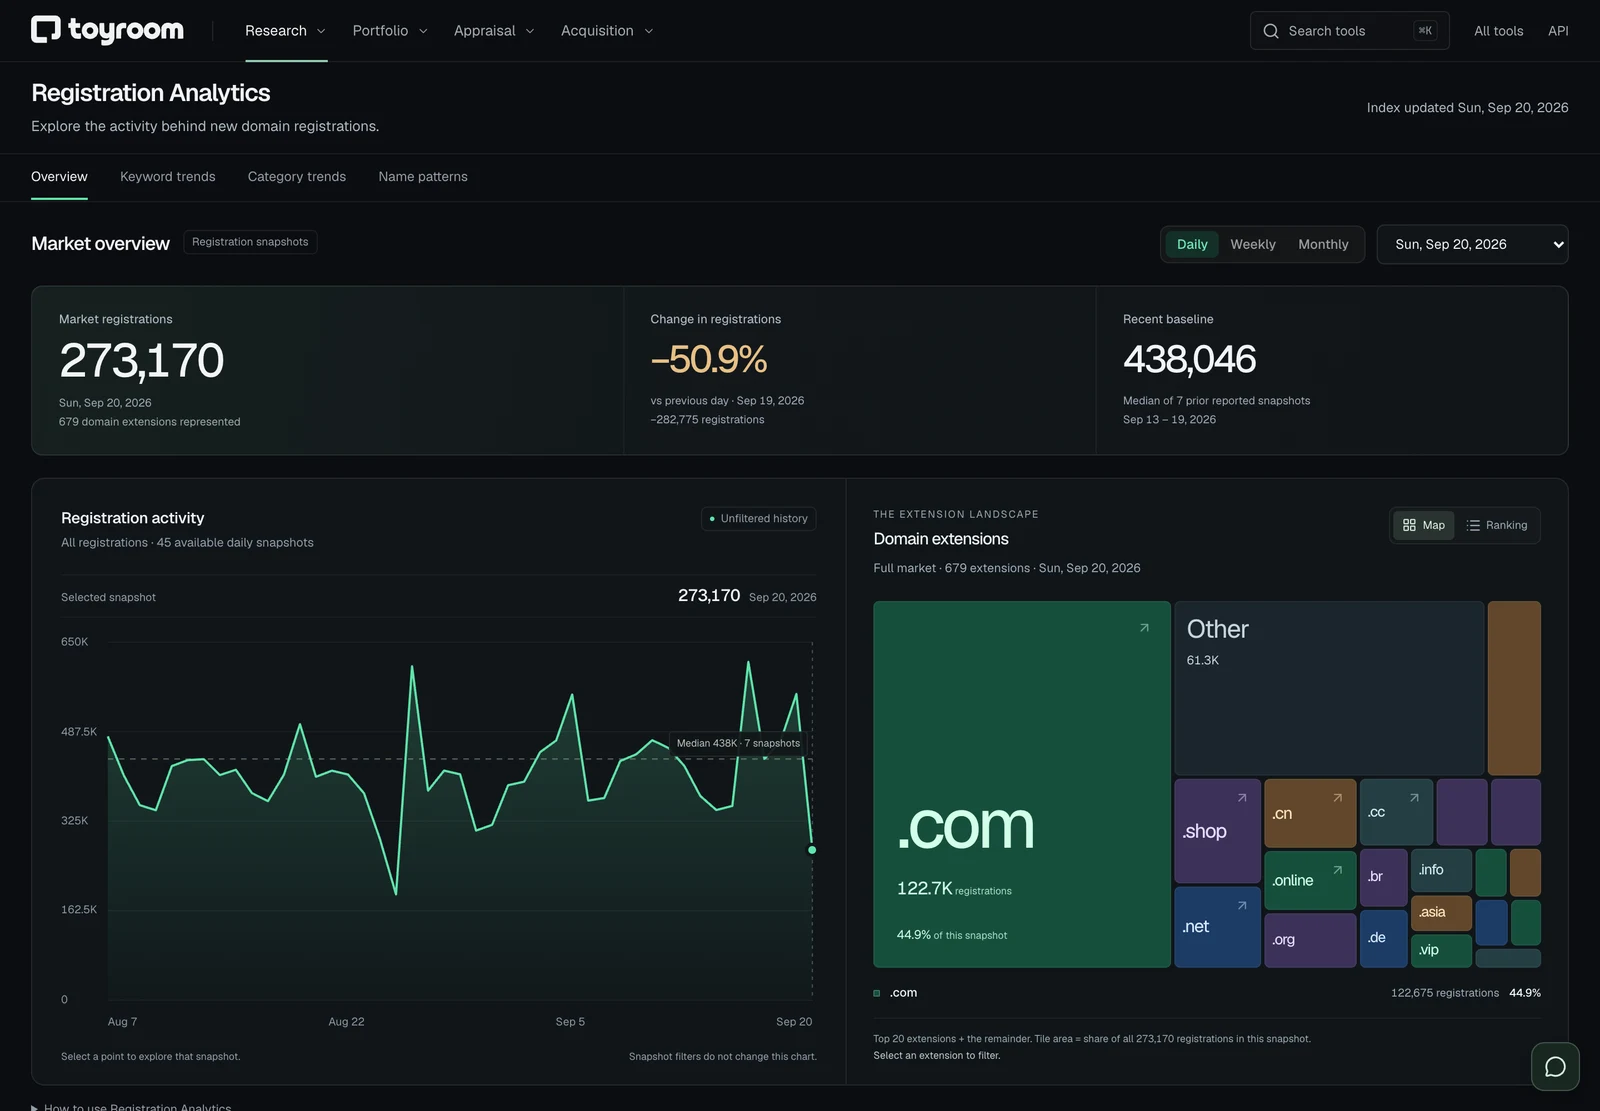1600x1111 pixels.
Task: Select the .vip treemap tile
Action: point(1441,951)
